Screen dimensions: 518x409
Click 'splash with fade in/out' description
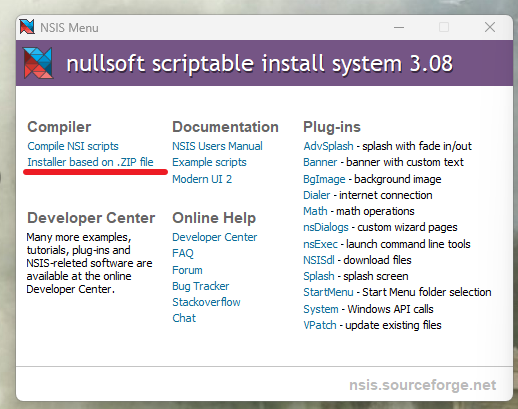click(417, 146)
